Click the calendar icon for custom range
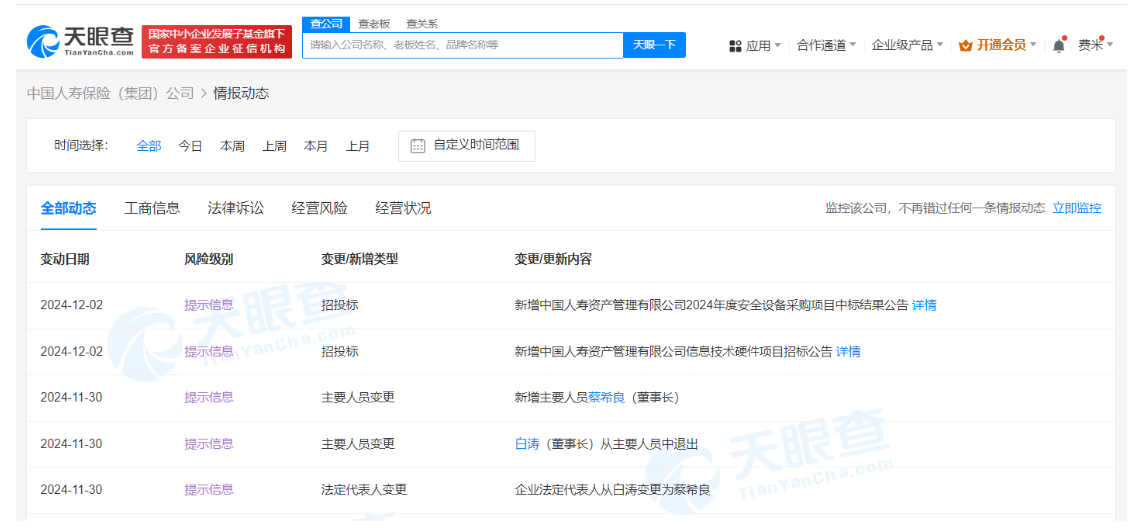1132x532 pixels. point(418,145)
